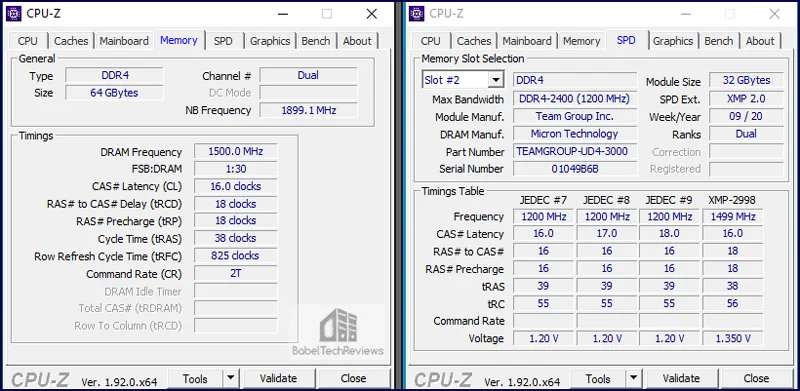Click the tRCD 18 clocks value
This screenshot has height=391, width=800.
(x=236, y=204)
